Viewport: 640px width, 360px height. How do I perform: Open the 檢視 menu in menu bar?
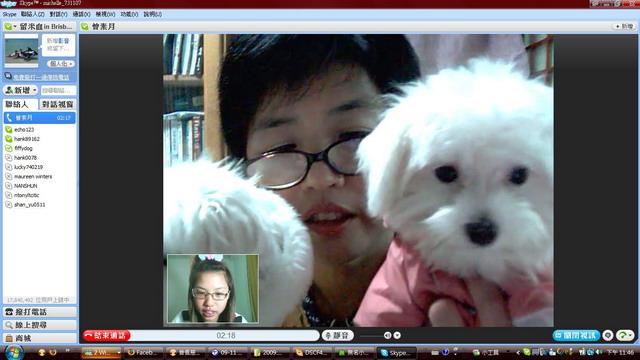tap(105, 14)
